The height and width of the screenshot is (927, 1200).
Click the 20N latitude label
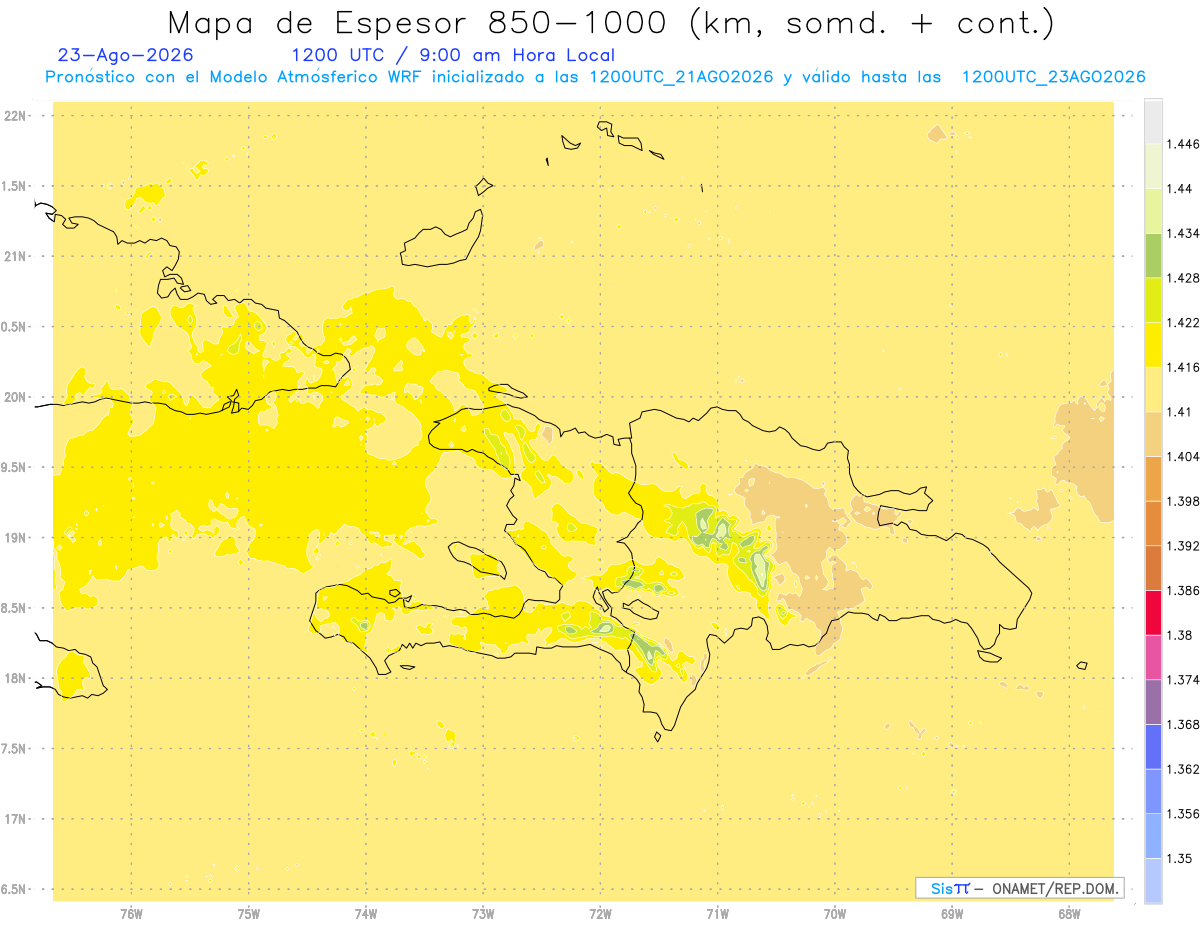(x=16, y=397)
